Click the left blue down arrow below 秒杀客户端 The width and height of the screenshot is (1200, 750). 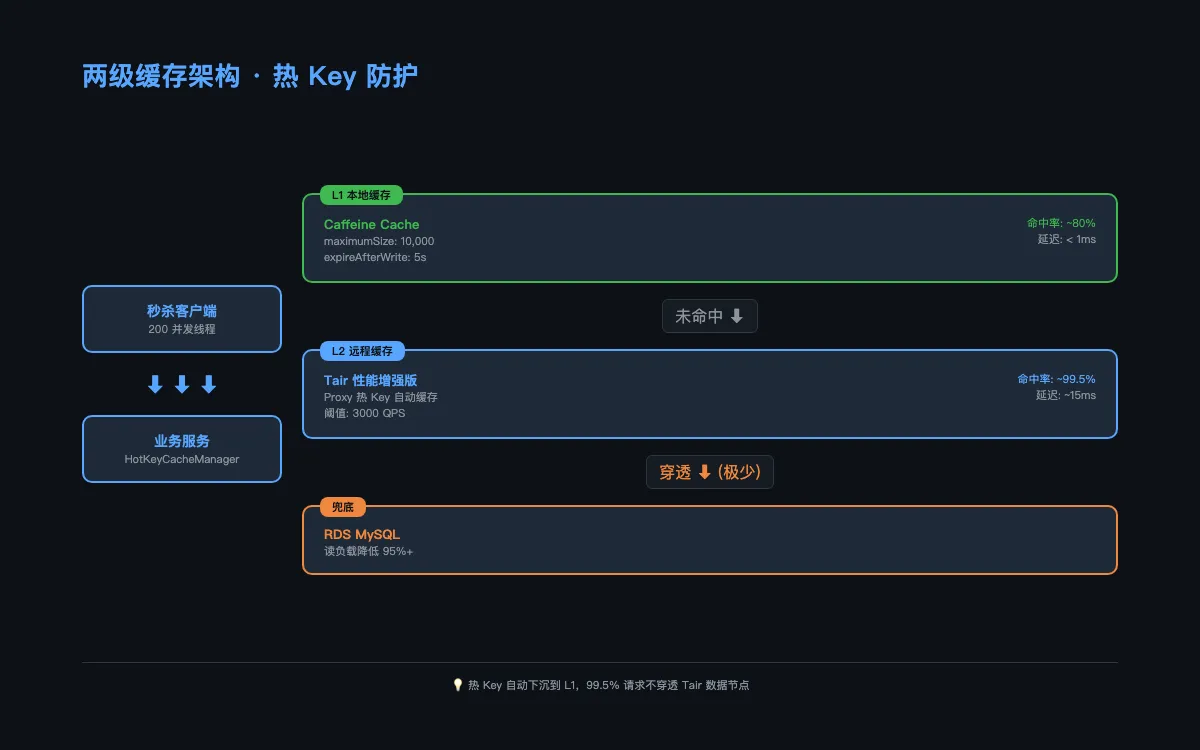(x=155, y=385)
